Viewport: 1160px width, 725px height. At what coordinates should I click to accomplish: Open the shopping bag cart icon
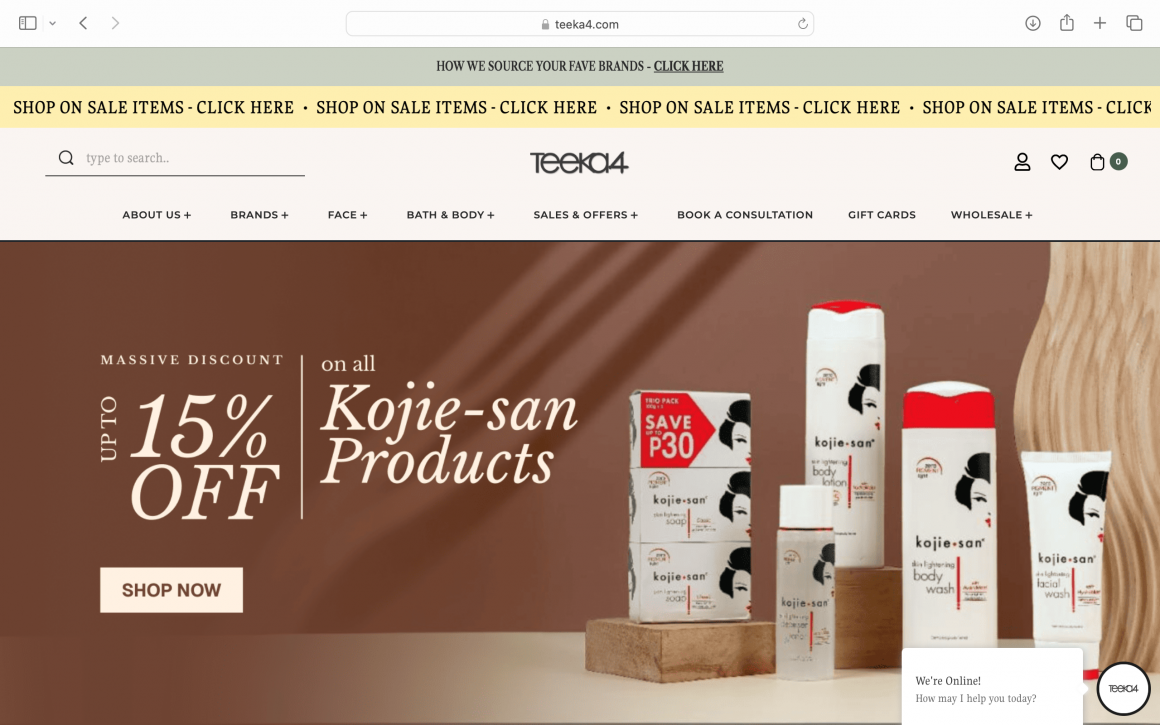[x=1097, y=161]
